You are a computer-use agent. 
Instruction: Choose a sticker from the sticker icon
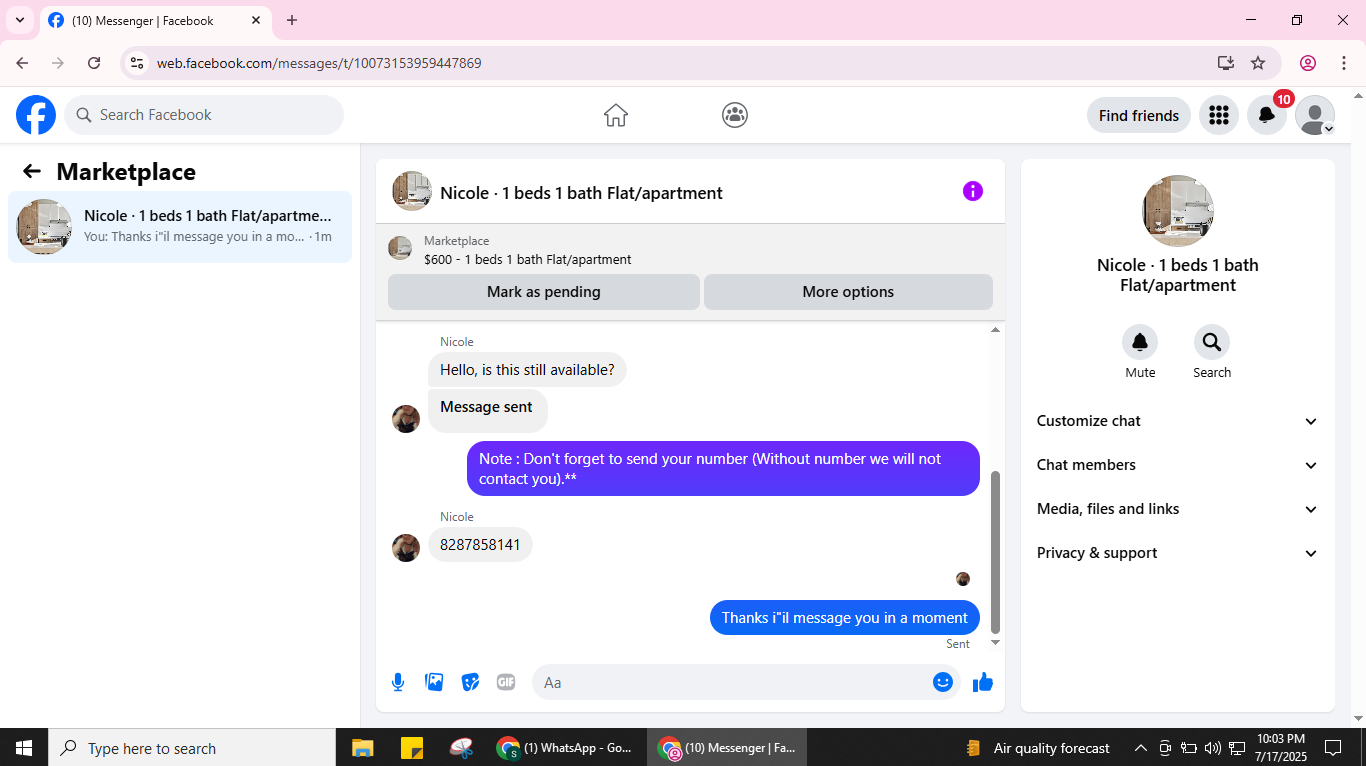(x=470, y=682)
